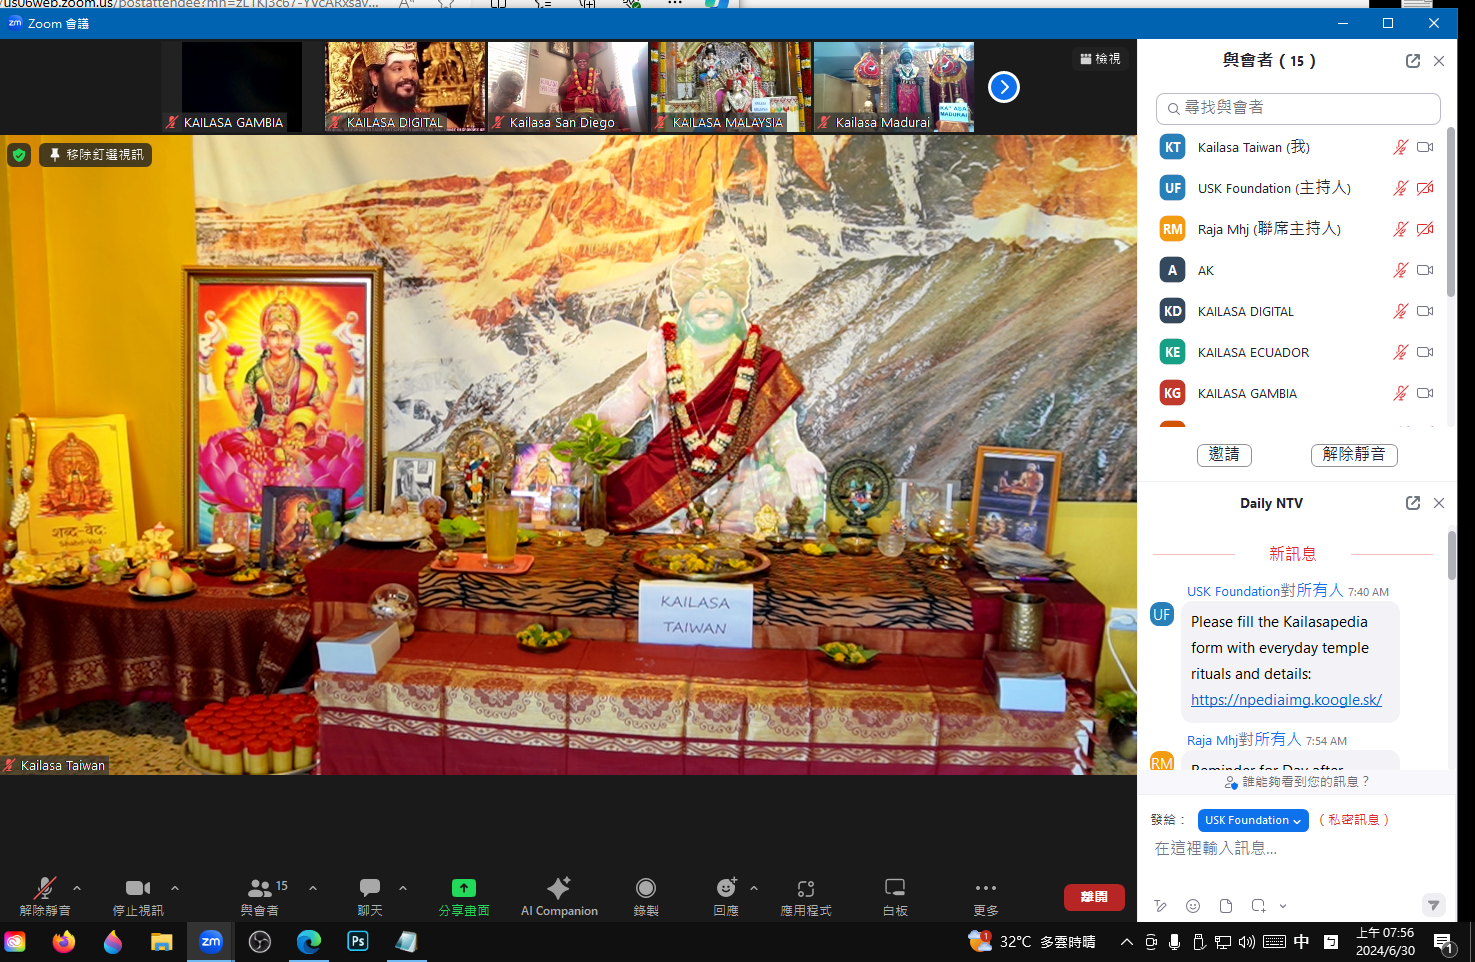This screenshot has height=962, width=1475.
Task: Unmute microphone in the bottom toolbar
Action: [x=45, y=888]
